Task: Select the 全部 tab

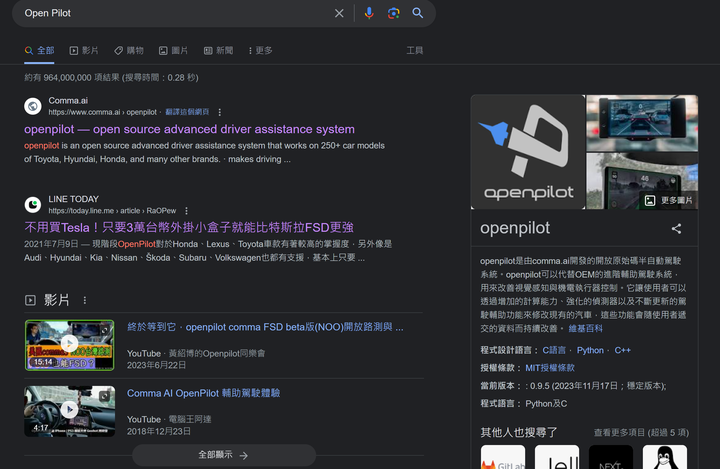Action: pos(39,51)
